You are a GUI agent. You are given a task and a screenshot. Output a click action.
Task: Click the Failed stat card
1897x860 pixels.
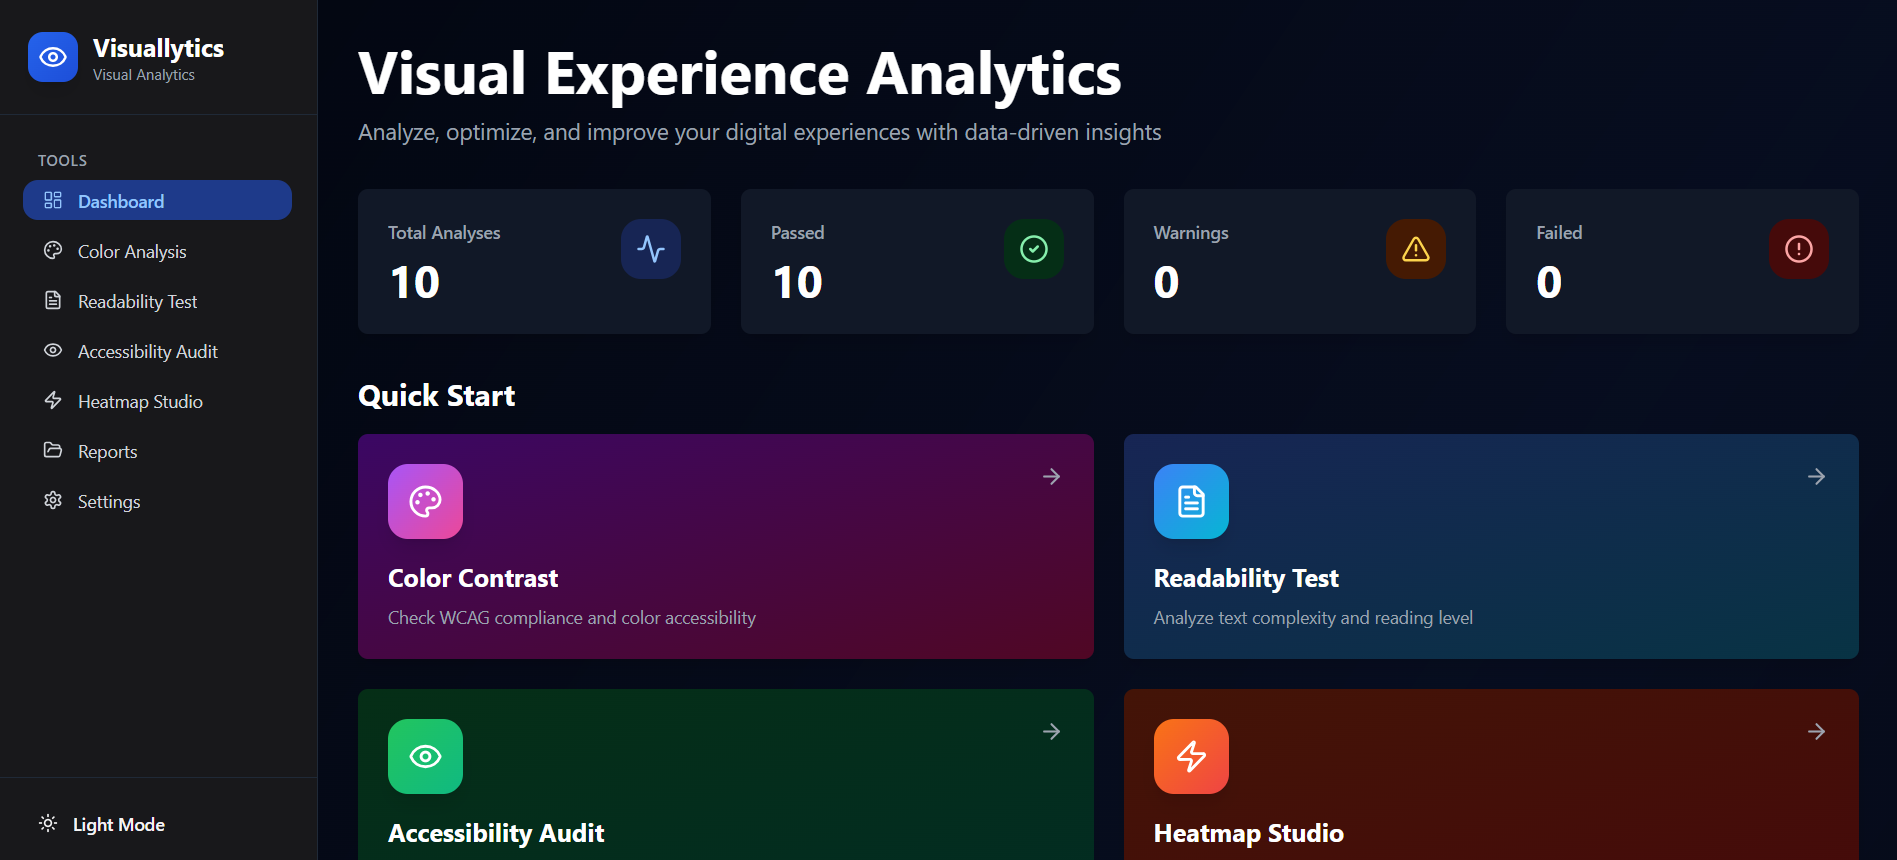tap(1682, 261)
